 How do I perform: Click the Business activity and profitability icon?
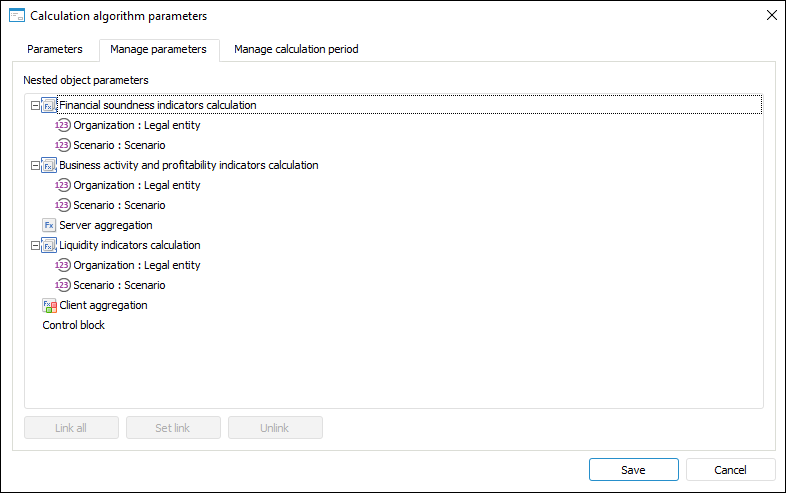[49, 165]
